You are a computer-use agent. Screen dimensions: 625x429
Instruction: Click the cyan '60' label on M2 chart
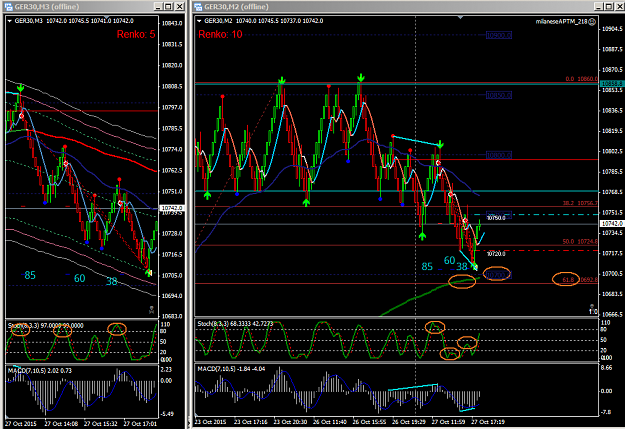click(450, 261)
